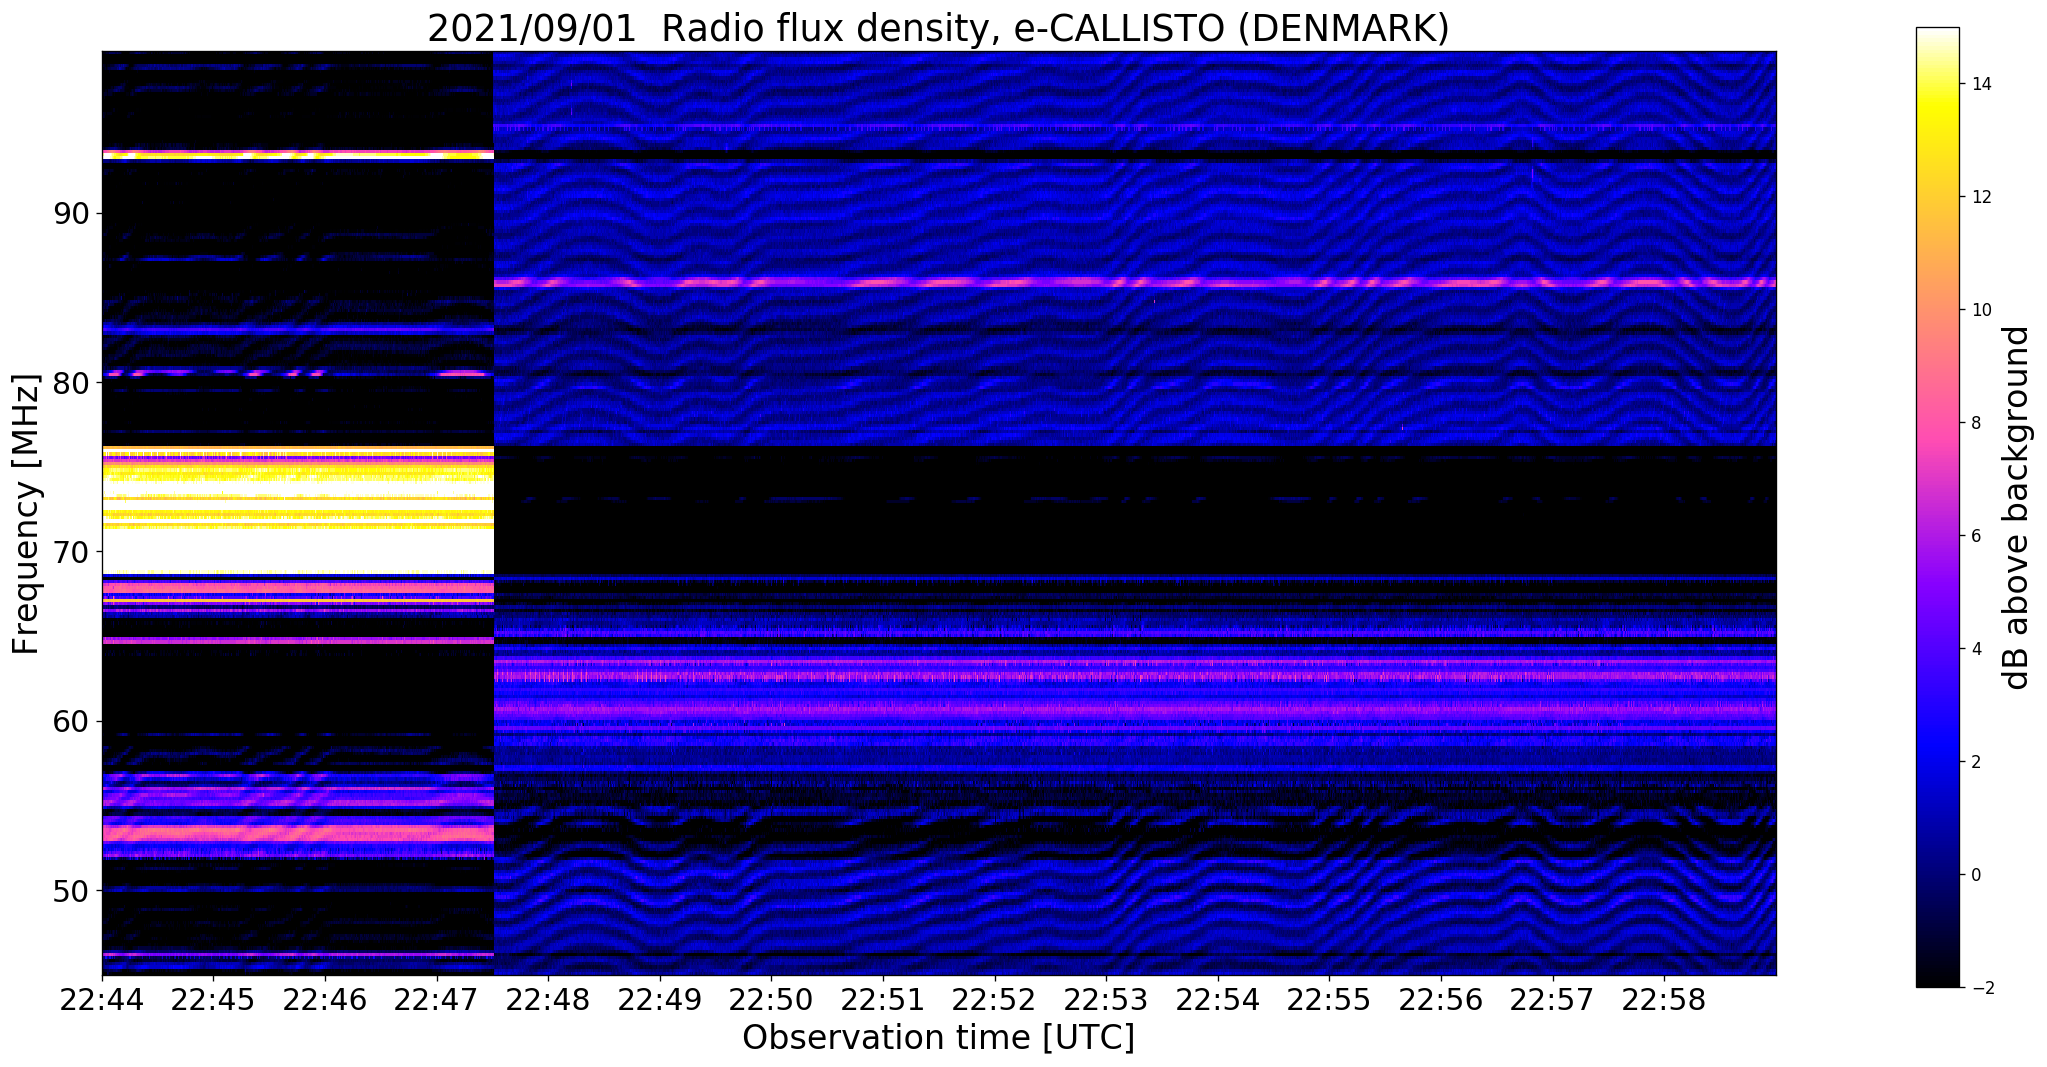Click the 22:44 time tick label
The height and width of the screenshot is (1067, 2047).
click(x=102, y=1000)
